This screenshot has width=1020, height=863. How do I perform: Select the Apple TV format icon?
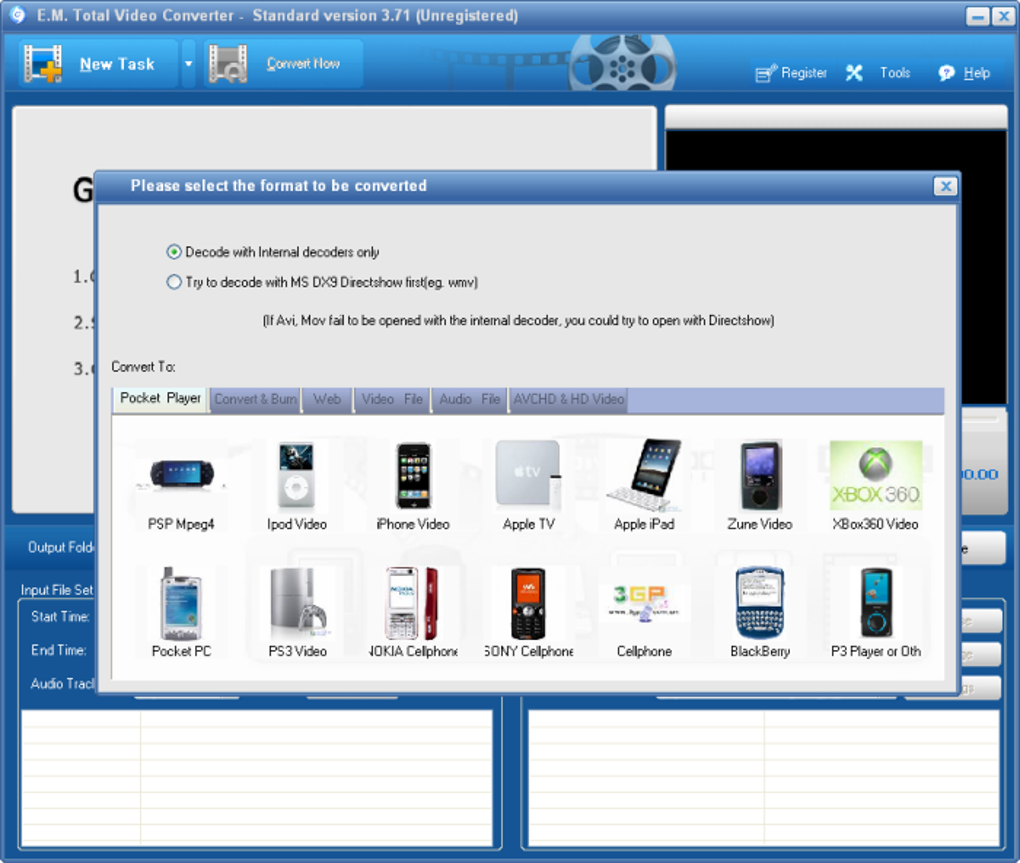[x=528, y=475]
